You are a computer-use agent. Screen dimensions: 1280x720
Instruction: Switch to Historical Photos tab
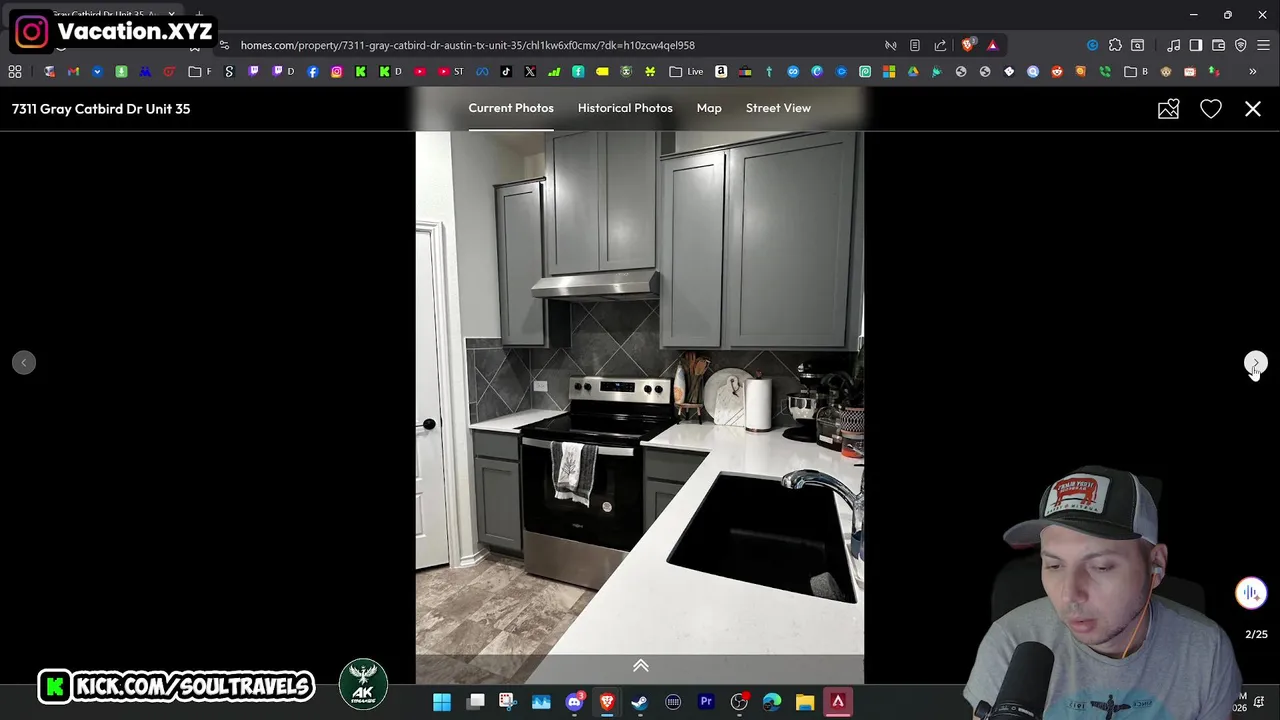pyautogui.click(x=625, y=108)
